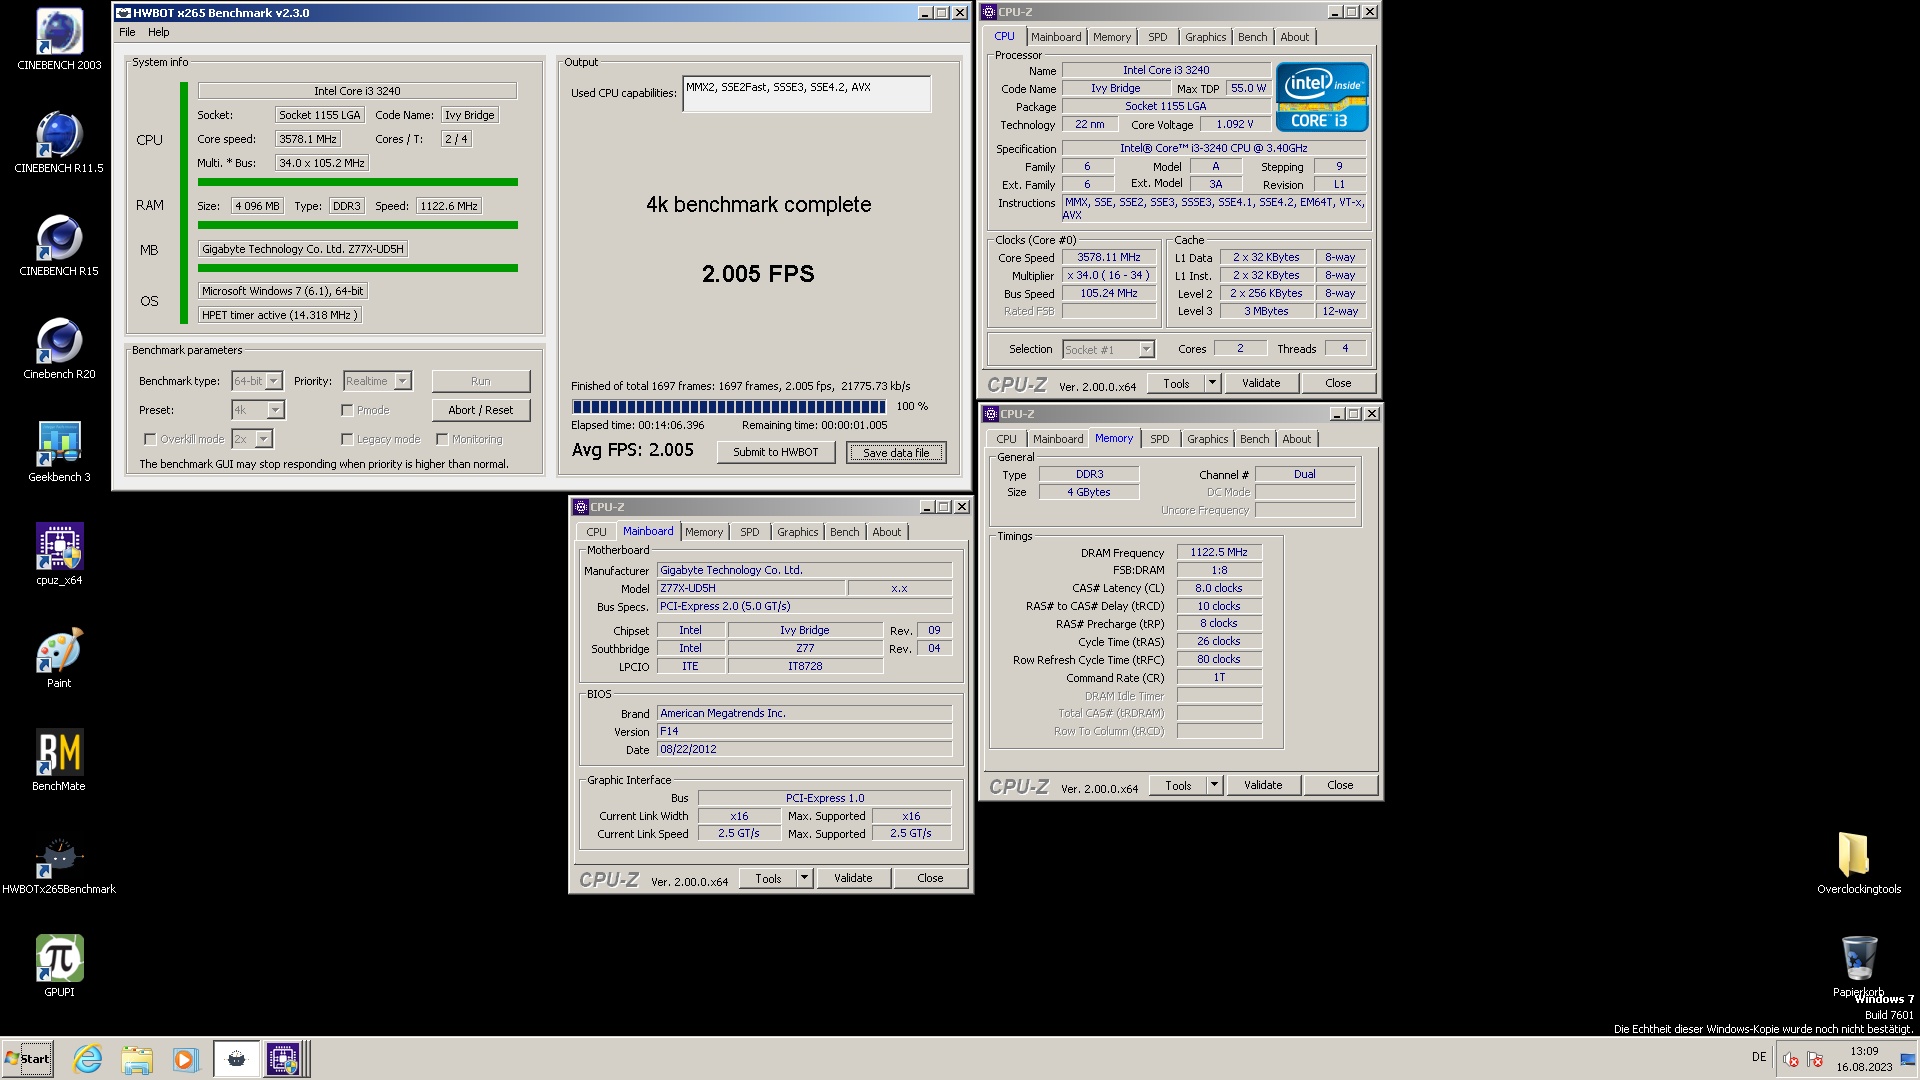1920x1080 pixels.
Task: Click DRAM Frequency 1122.5 MHz value
Action: point(1219,552)
